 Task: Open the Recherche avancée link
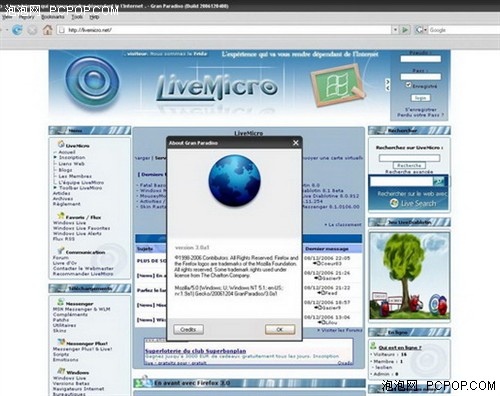click(409, 172)
